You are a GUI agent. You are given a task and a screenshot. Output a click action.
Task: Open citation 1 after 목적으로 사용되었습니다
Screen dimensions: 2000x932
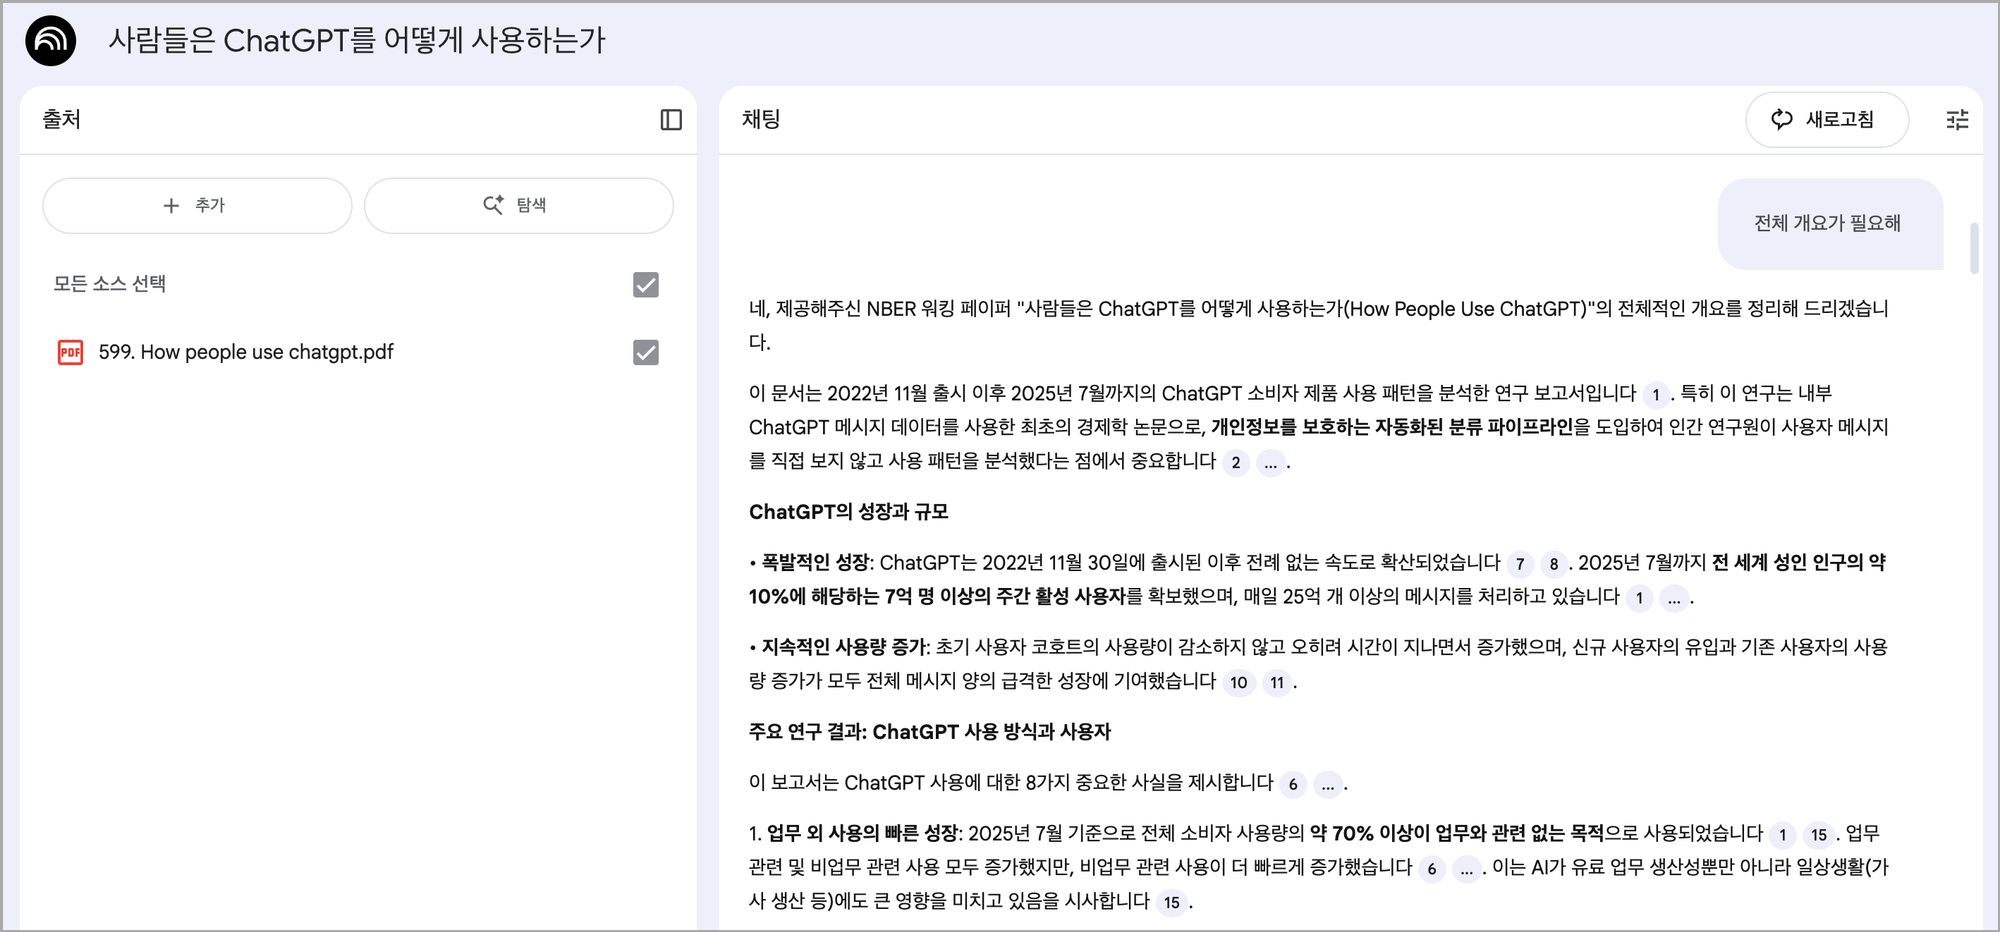tap(1782, 835)
